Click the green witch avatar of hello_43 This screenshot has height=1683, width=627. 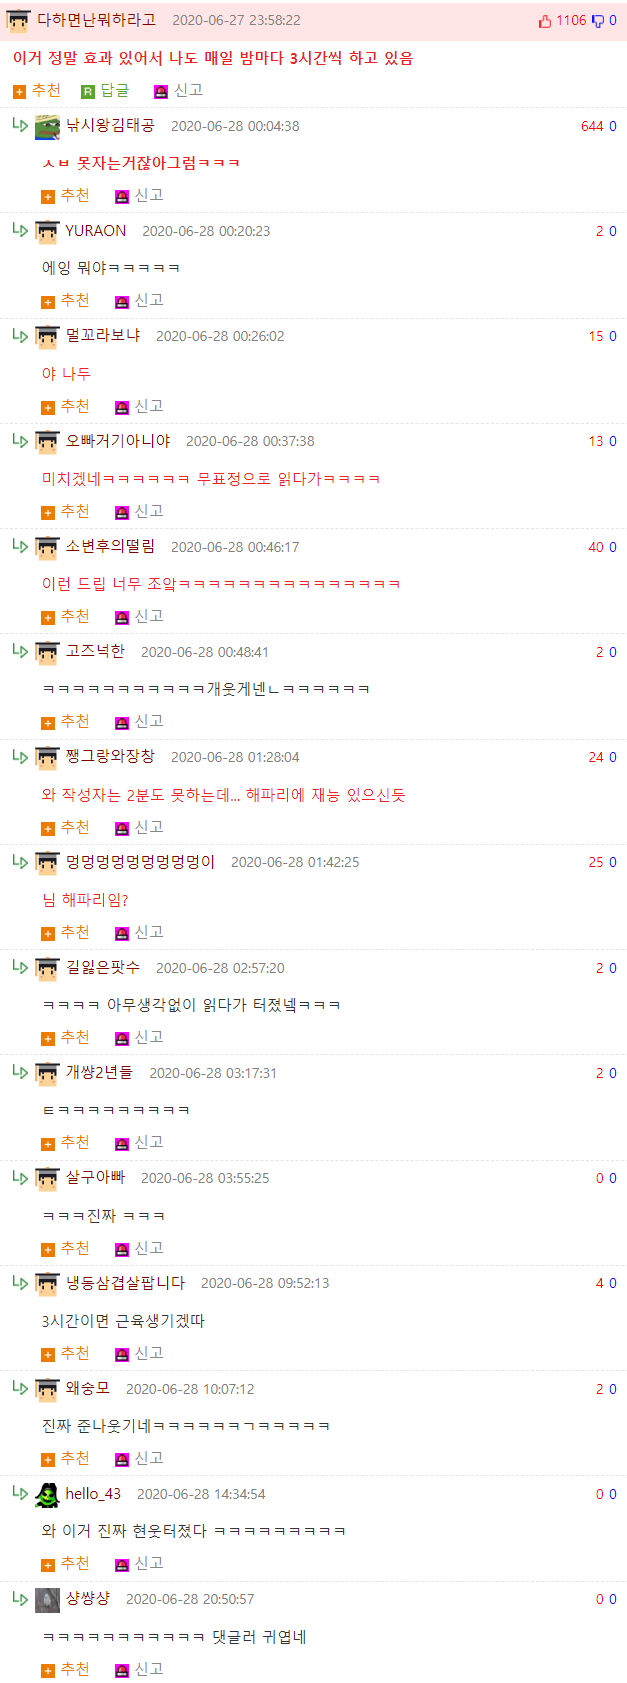click(47, 1495)
